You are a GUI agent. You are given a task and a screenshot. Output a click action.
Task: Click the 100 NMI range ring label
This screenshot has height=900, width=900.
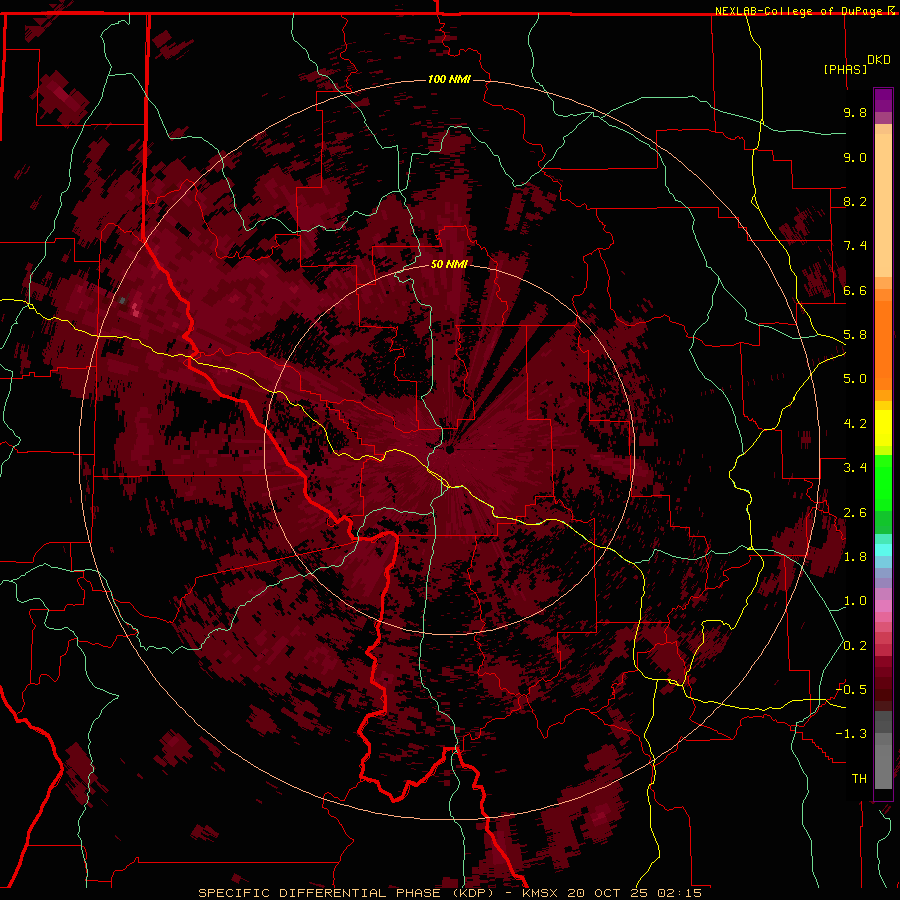449,79
